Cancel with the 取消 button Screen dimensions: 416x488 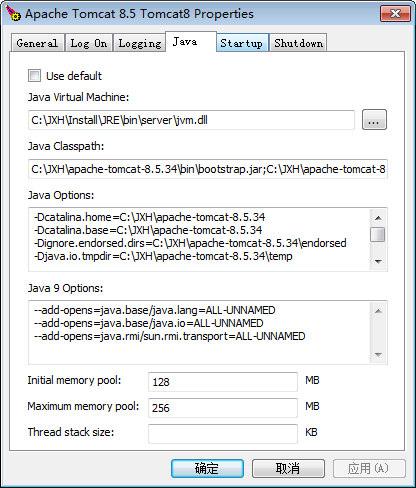click(x=288, y=468)
